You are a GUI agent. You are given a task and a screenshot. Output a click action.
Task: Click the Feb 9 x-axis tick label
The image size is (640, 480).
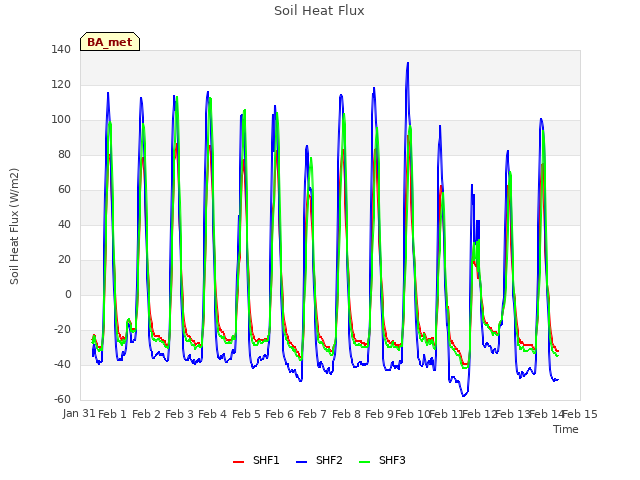pyautogui.click(x=379, y=414)
